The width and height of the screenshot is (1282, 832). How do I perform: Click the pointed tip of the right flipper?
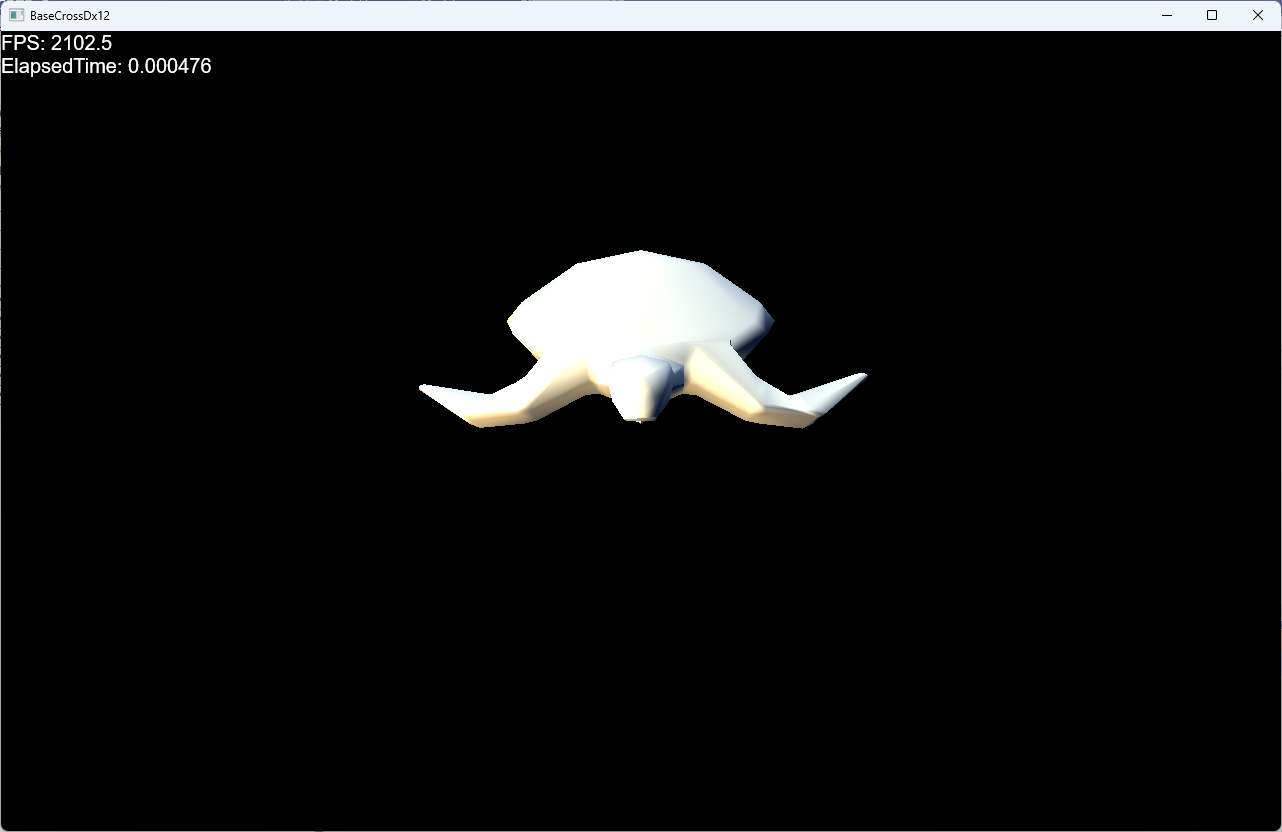pyautogui.click(x=862, y=376)
